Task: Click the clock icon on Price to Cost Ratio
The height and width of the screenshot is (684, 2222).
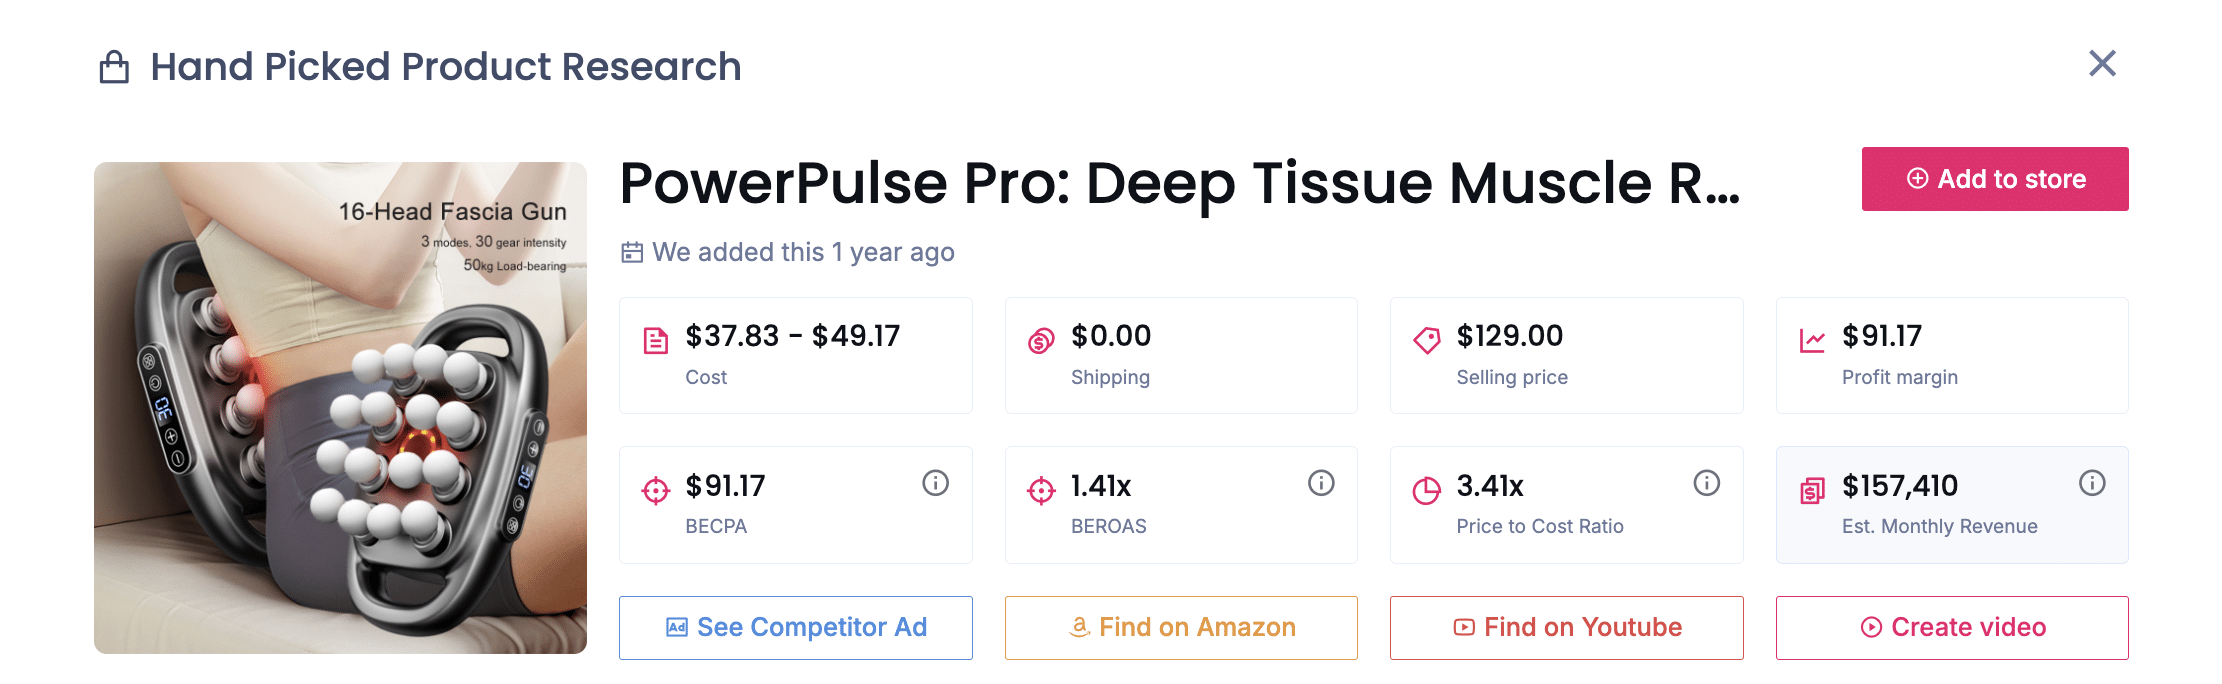Action: coord(1427,489)
